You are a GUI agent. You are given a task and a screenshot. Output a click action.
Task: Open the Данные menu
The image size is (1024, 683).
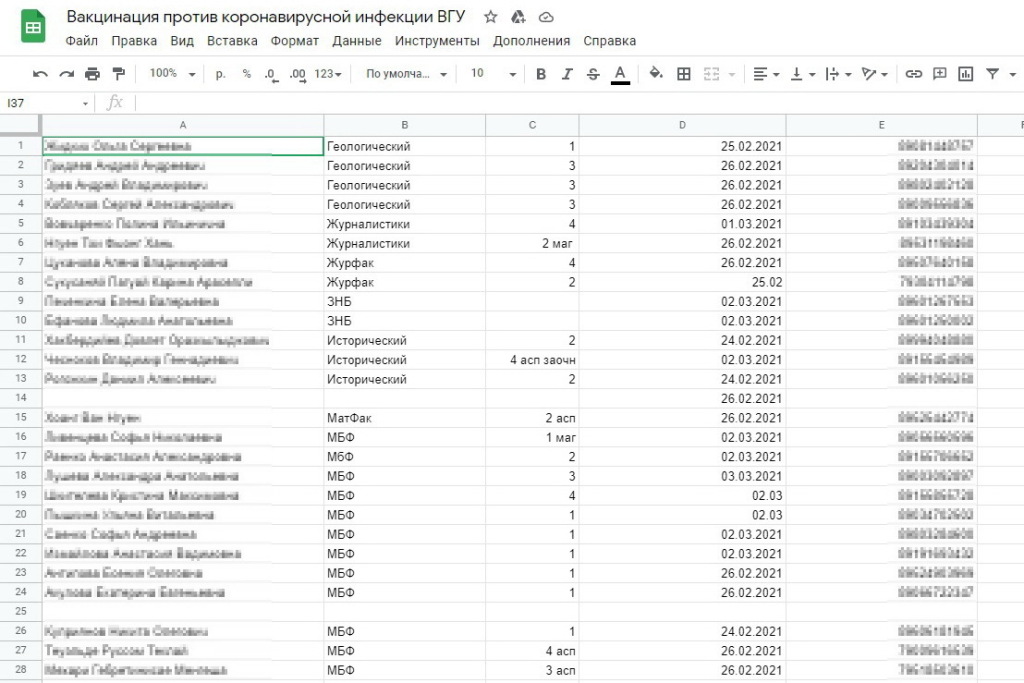(x=356, y=41)
